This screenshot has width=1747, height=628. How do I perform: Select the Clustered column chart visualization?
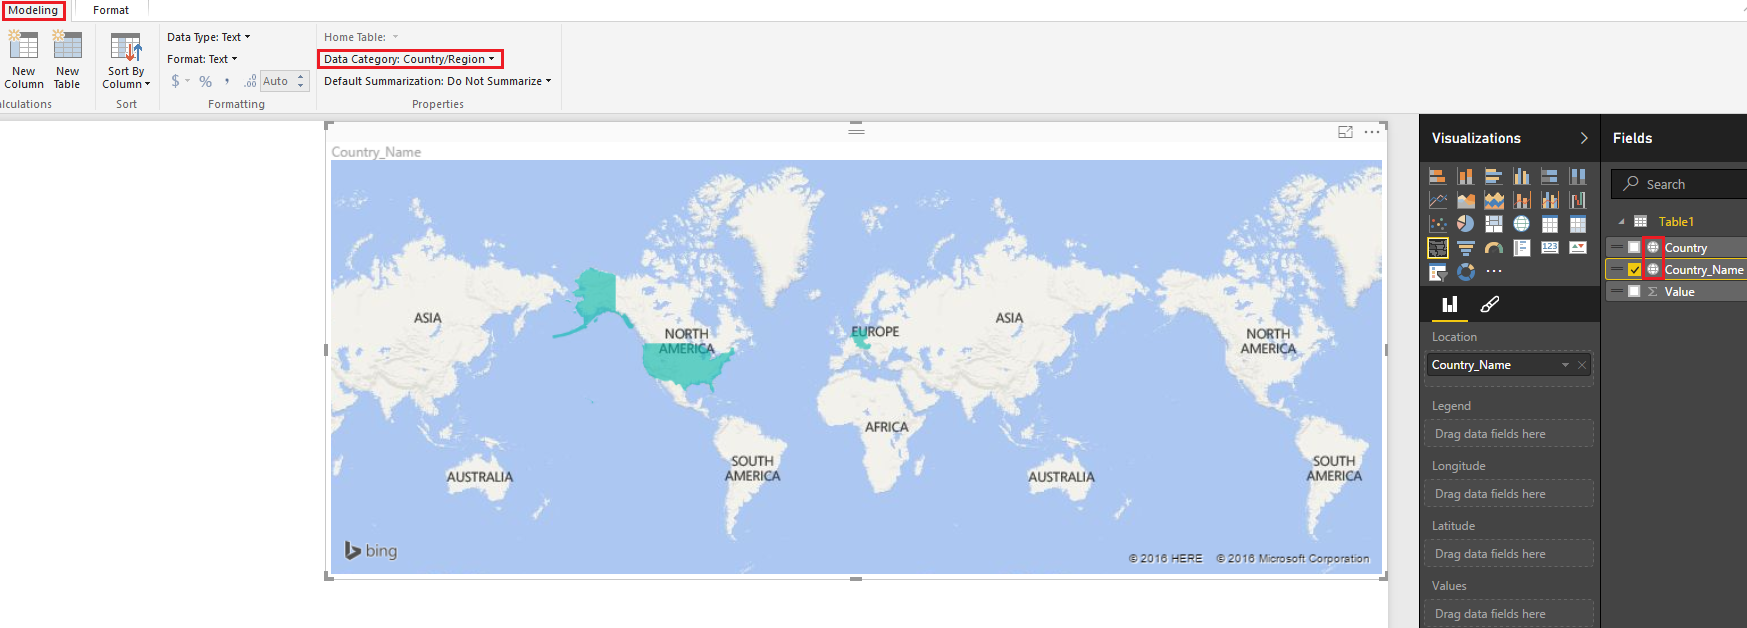pos(1521,176)
